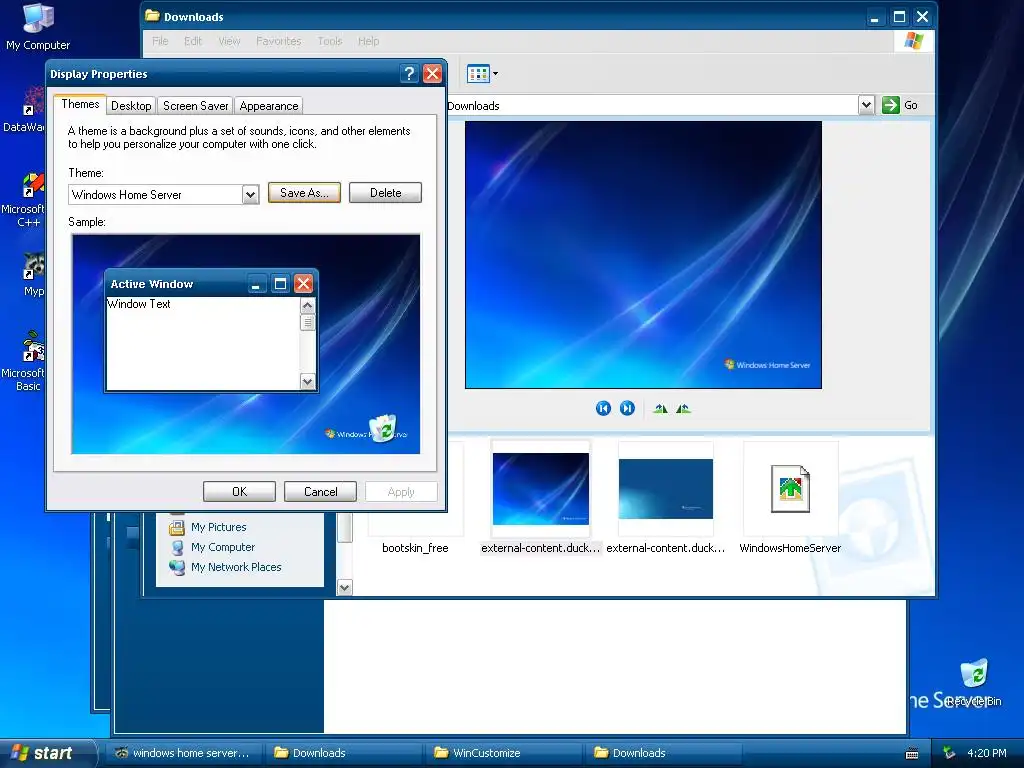Click the Start button

[x=47, y=753]
